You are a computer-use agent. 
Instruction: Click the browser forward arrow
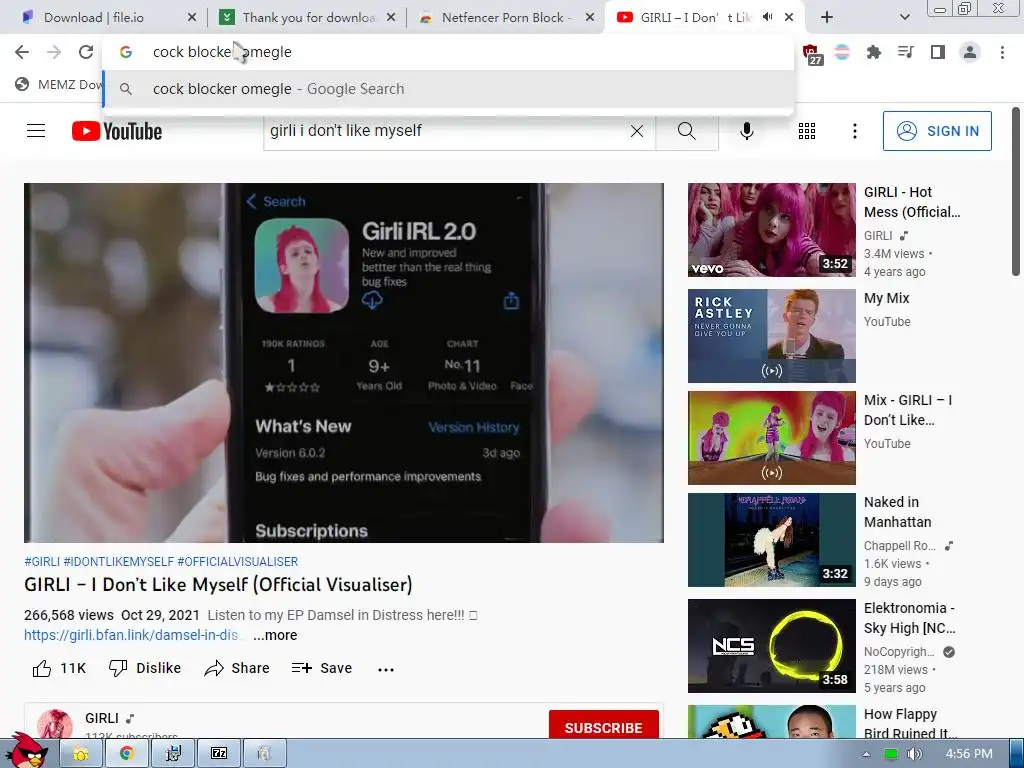[54, 52]
